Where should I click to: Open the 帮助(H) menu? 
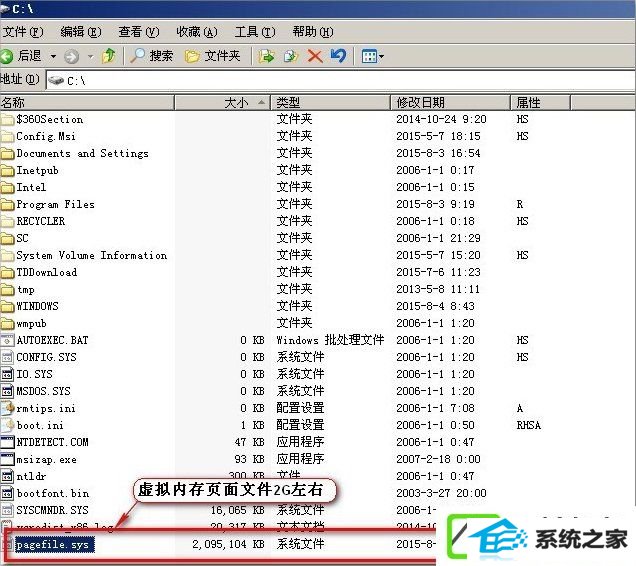coord(313,31)
